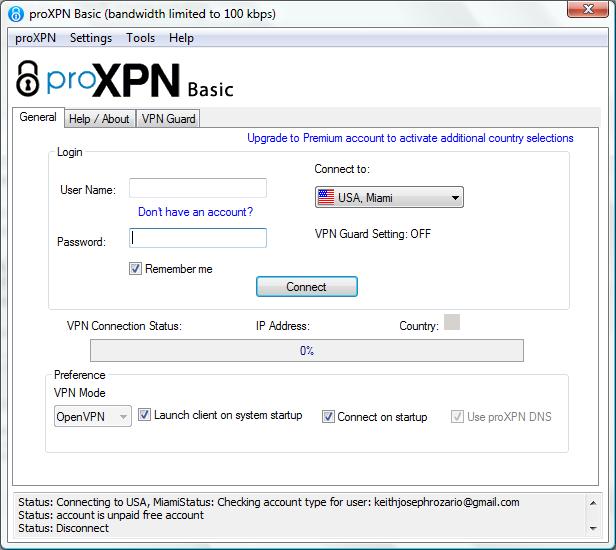The image size is (616, 550).
Task: Click the Connect button
Action: [x=307, y=287]
